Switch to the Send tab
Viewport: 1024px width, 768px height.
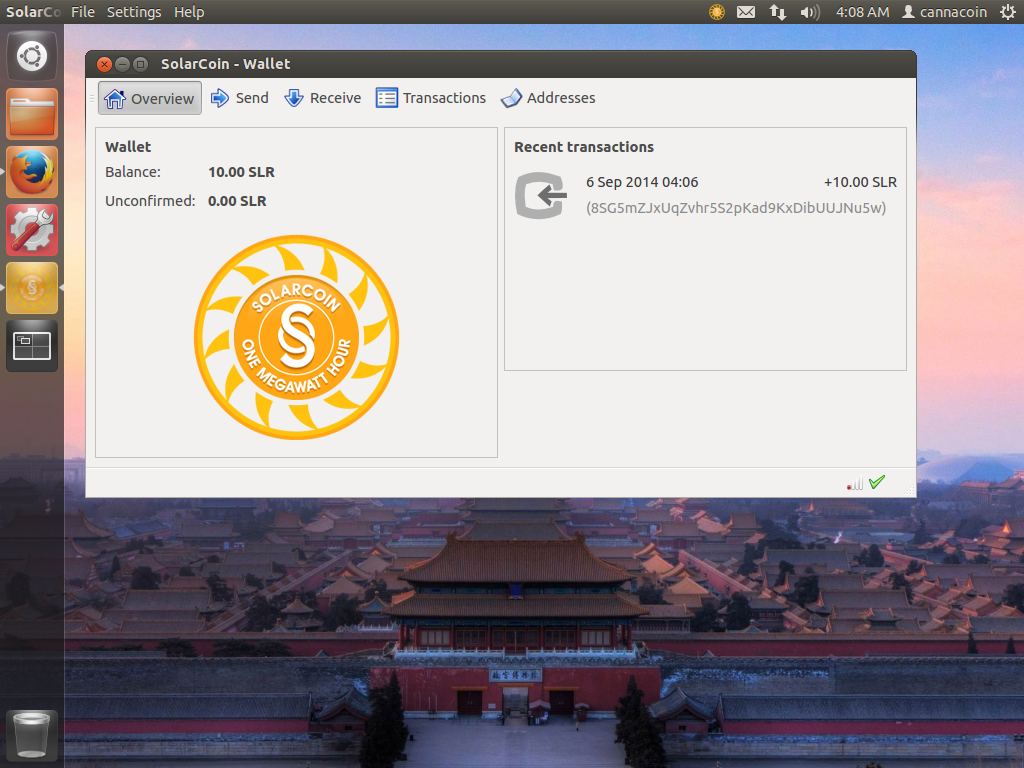pos(240,98)
